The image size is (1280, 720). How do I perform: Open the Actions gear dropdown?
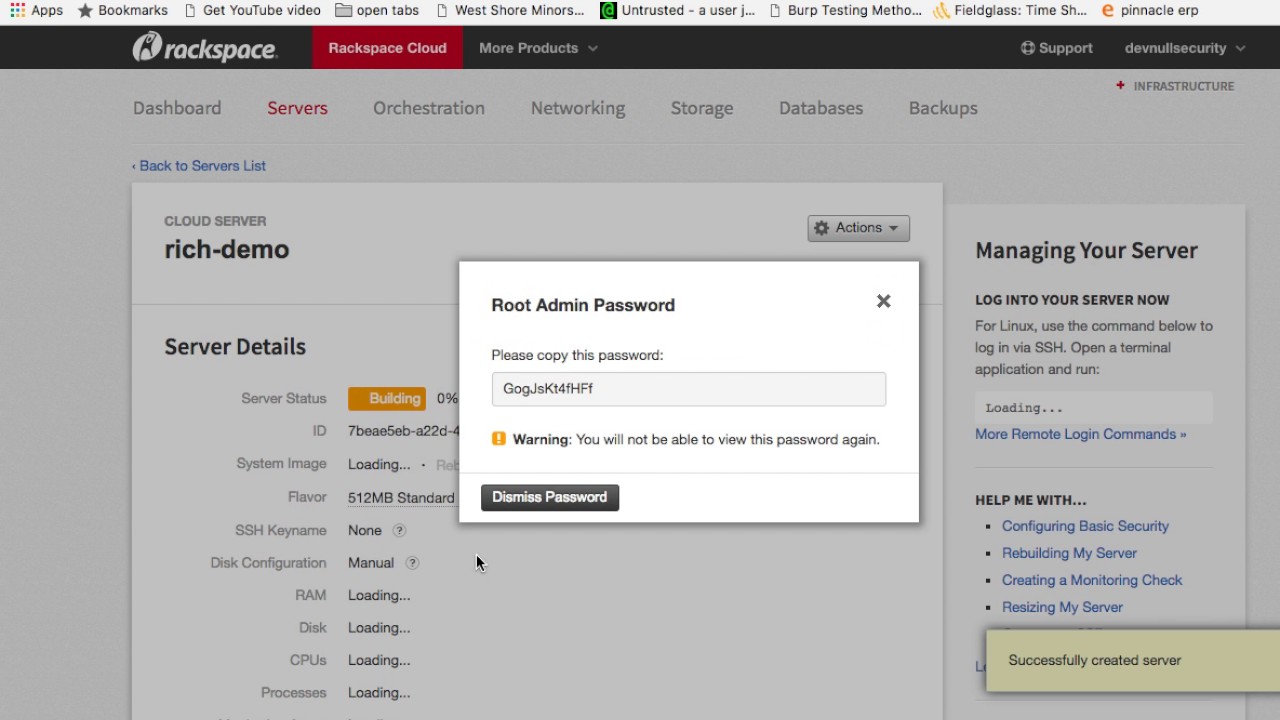(x=858, y=228)
